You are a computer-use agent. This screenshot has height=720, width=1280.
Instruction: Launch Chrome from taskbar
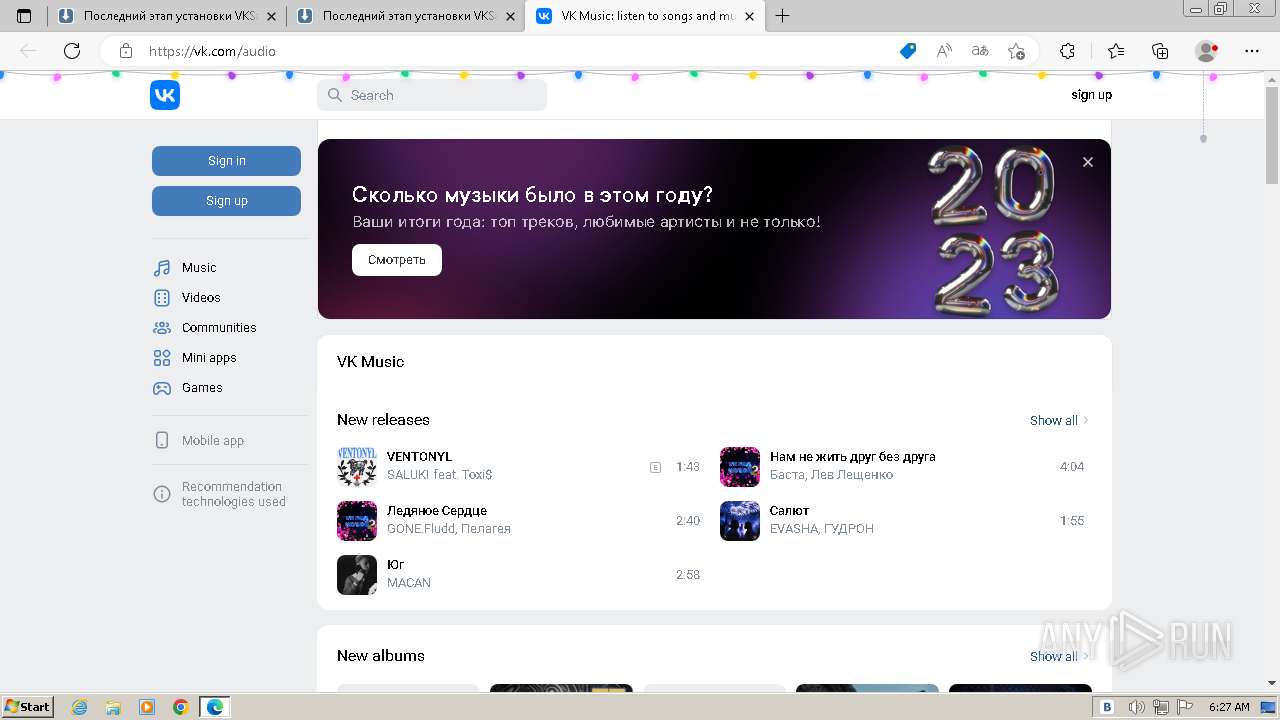point(181,707)
